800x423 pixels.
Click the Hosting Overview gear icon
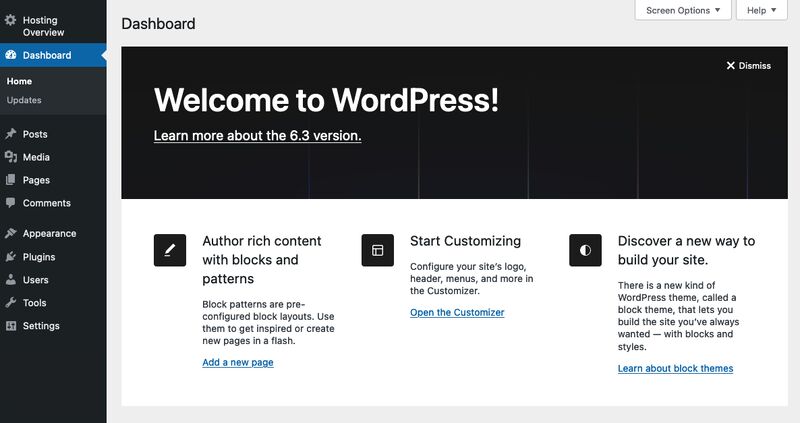tap(10, 20)
